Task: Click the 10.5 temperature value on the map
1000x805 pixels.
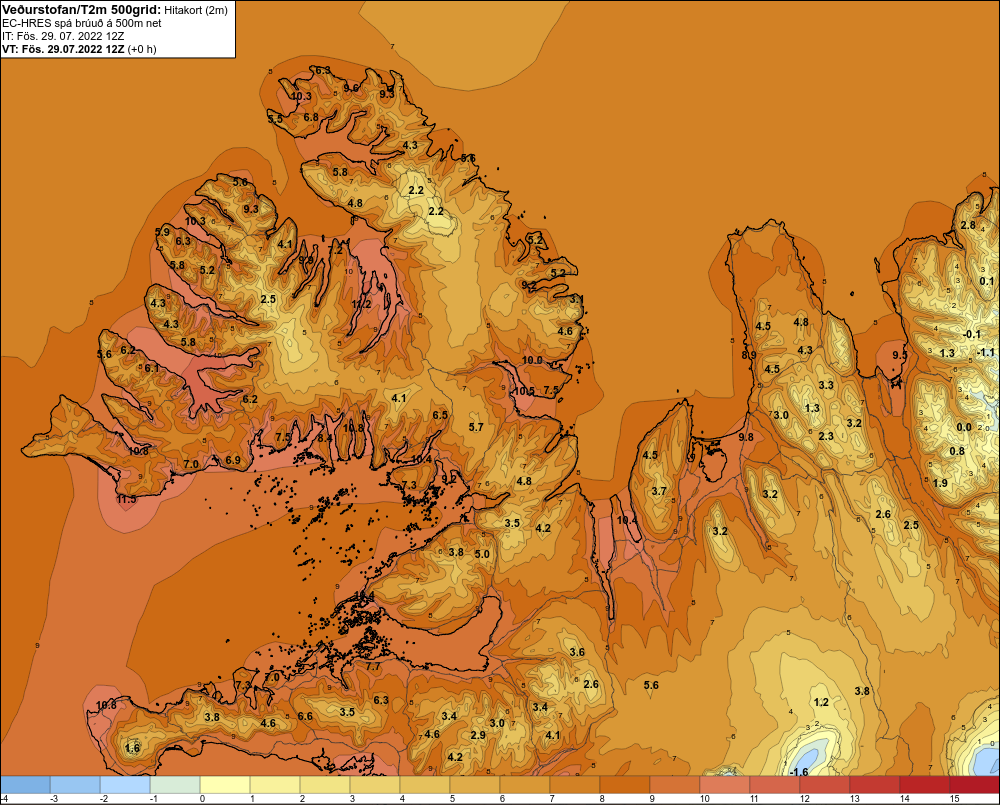Action: pos(524,390)
